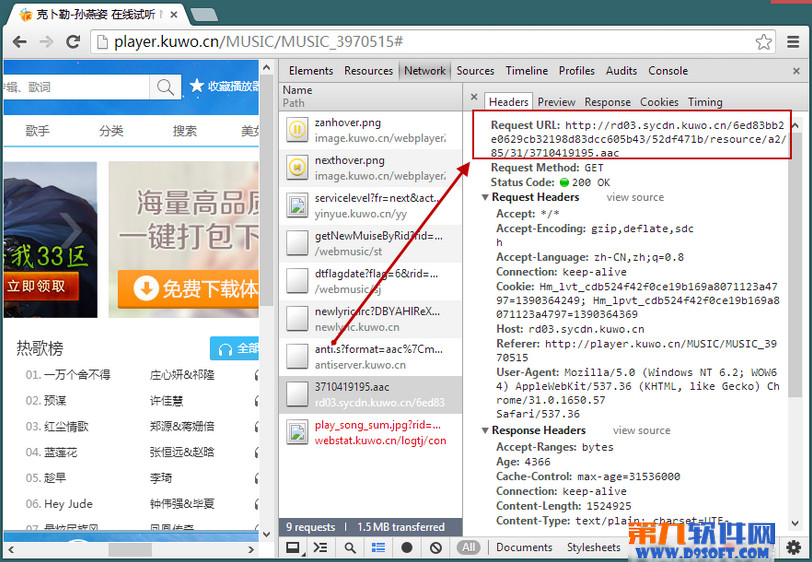Click view source next to Request Headers
Image resolution: width=812 pixels, height=562 pixels.
coord(634,198)
